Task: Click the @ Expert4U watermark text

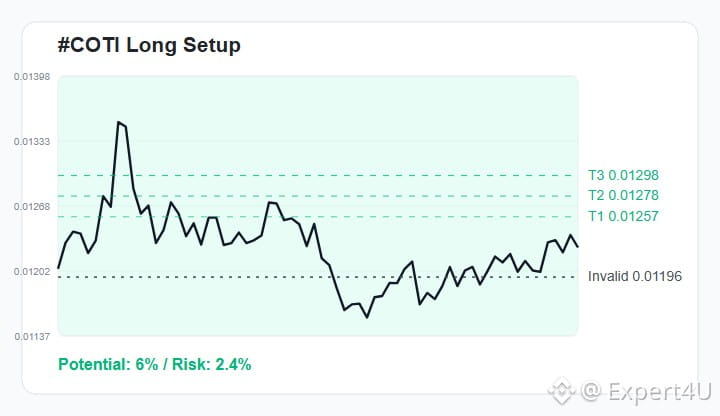Action: pos(646,391)
